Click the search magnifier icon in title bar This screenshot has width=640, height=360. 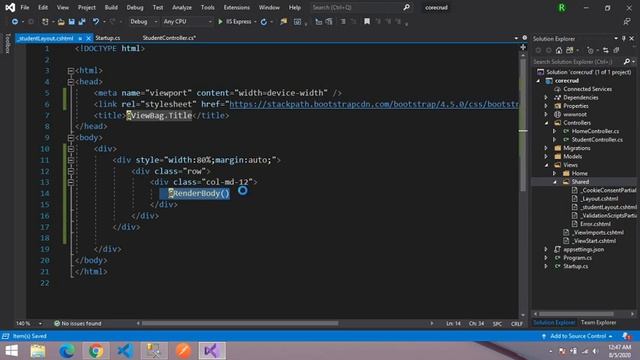click(407, 7)
